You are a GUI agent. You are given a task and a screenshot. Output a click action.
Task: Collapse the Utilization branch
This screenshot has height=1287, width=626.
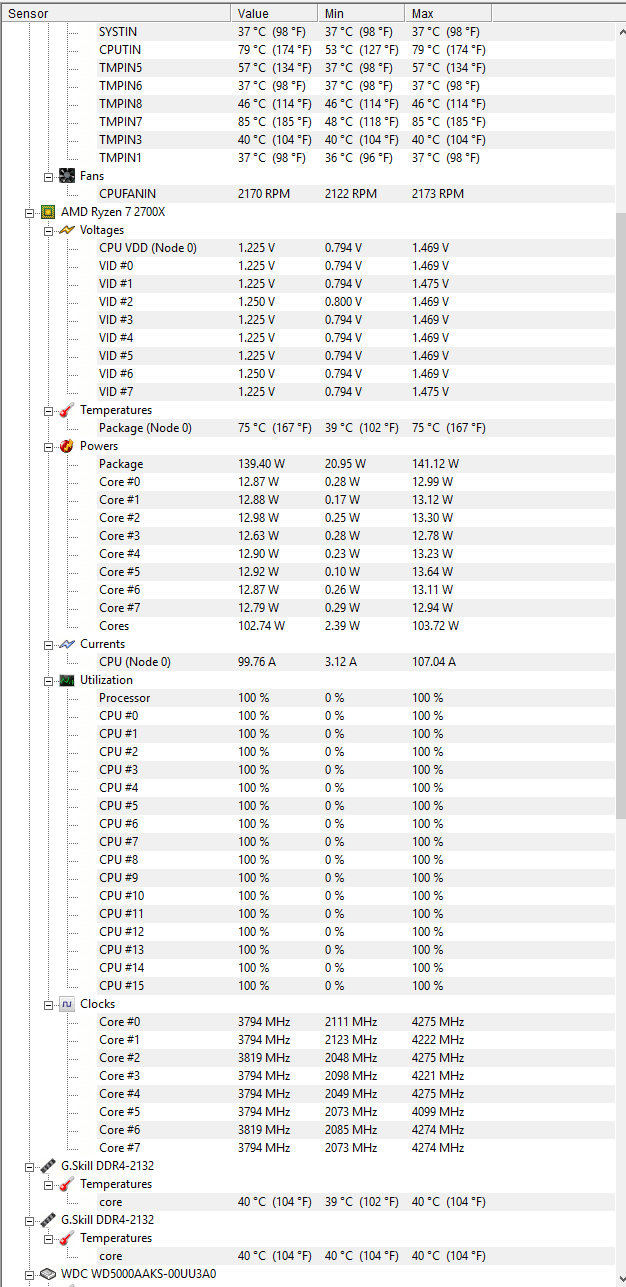click(x=48, y=679)
